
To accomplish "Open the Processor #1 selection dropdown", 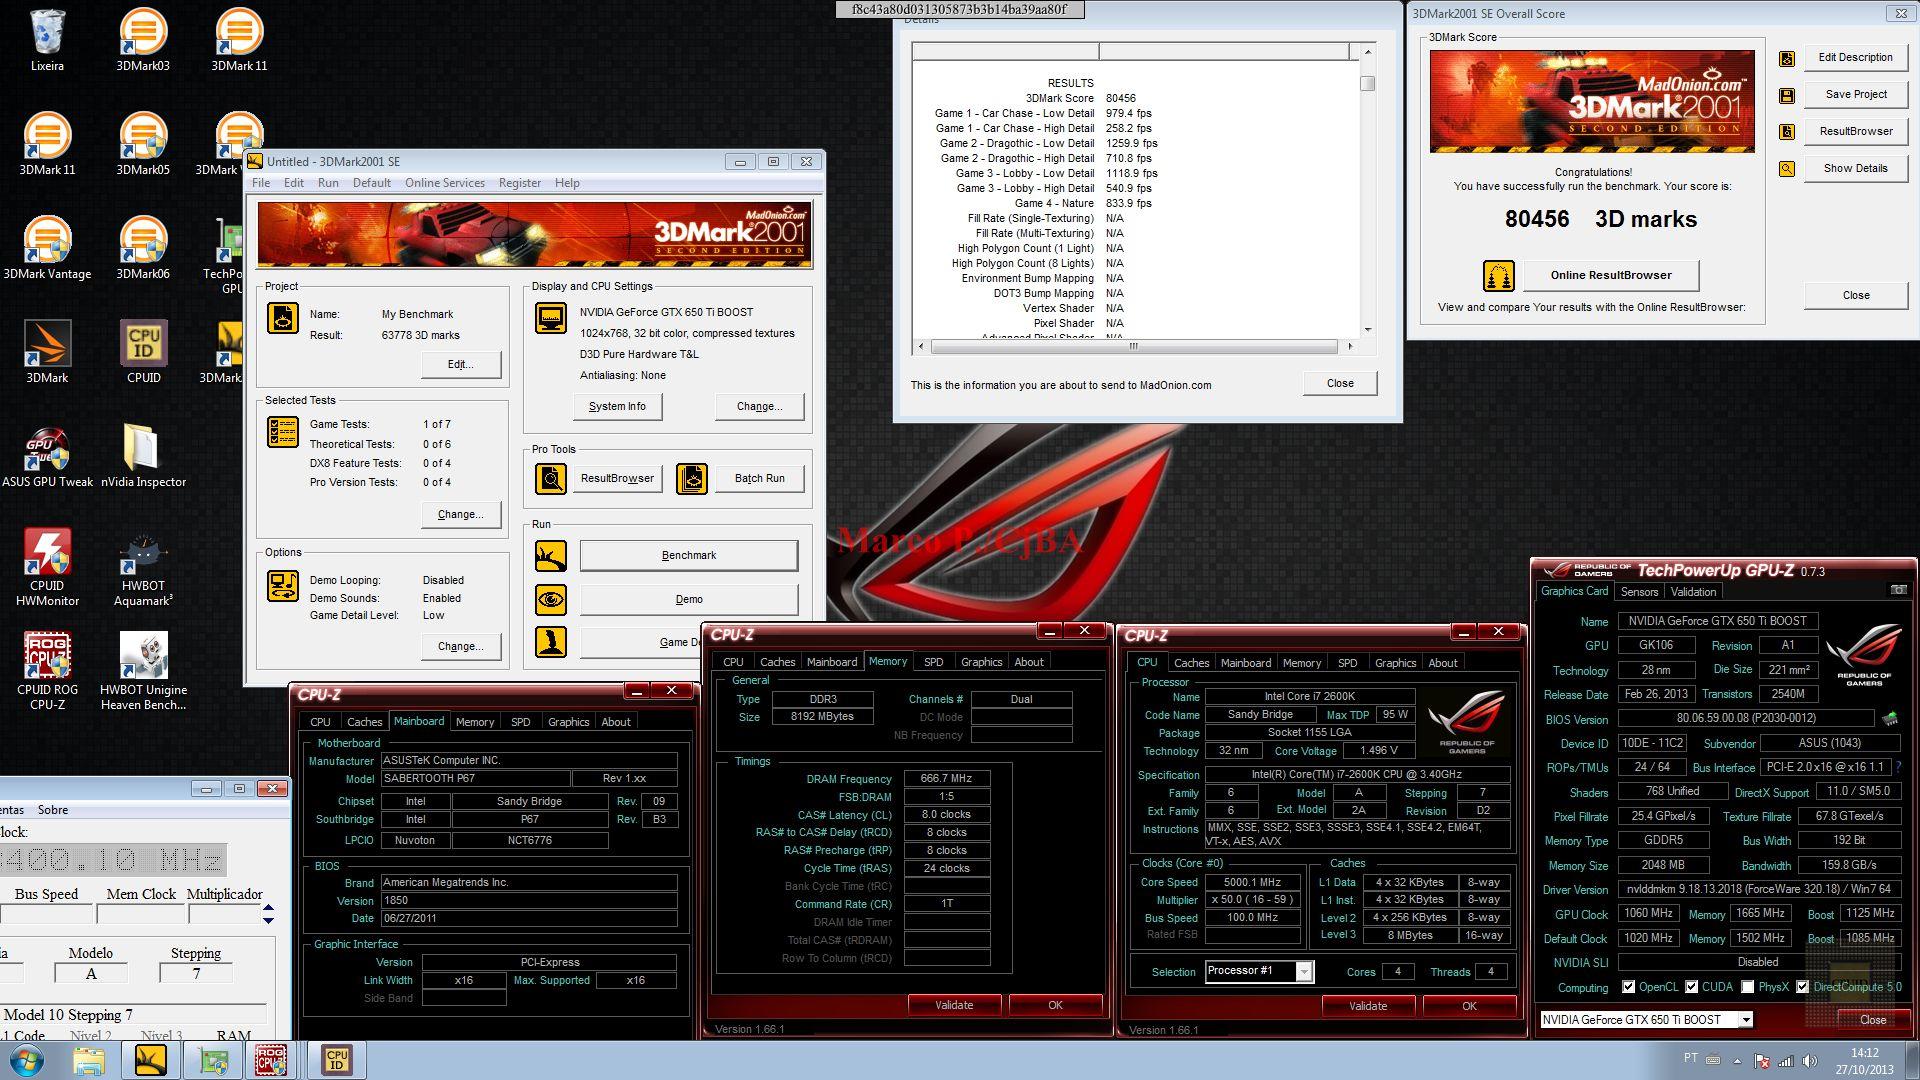I will (x=1304, y=972).
